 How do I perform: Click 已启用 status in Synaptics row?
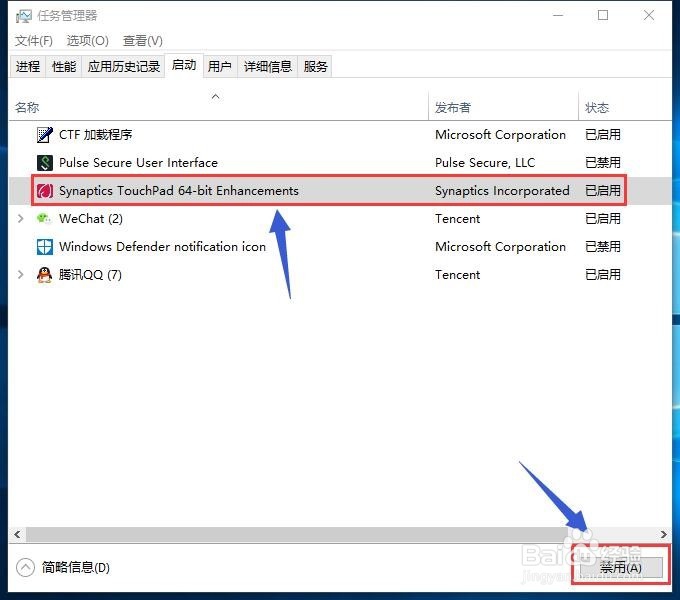click(603, 191)
